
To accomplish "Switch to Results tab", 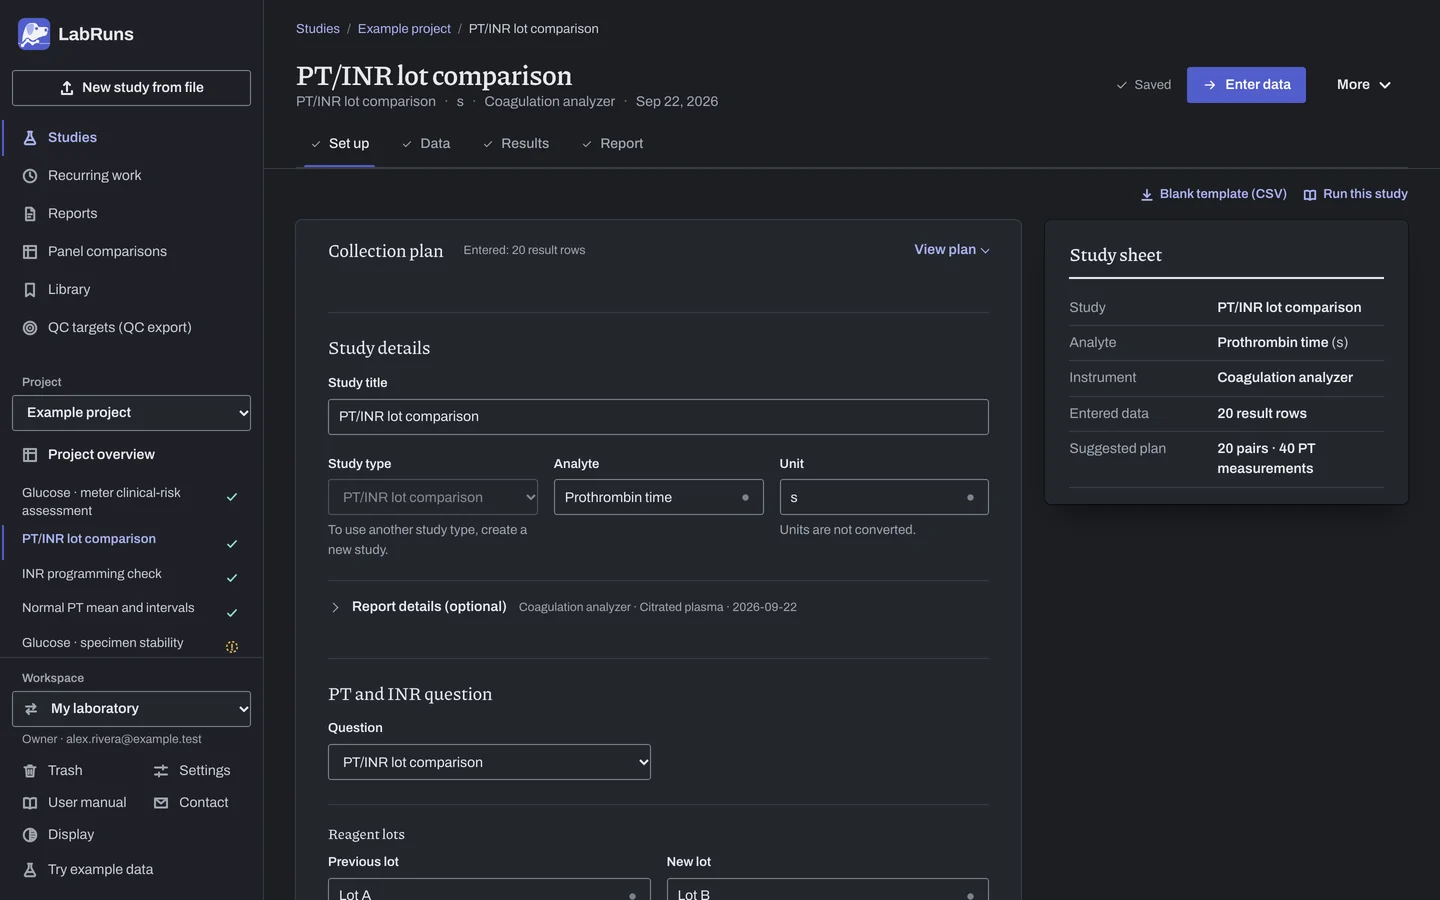I will (x=516, y=144).
